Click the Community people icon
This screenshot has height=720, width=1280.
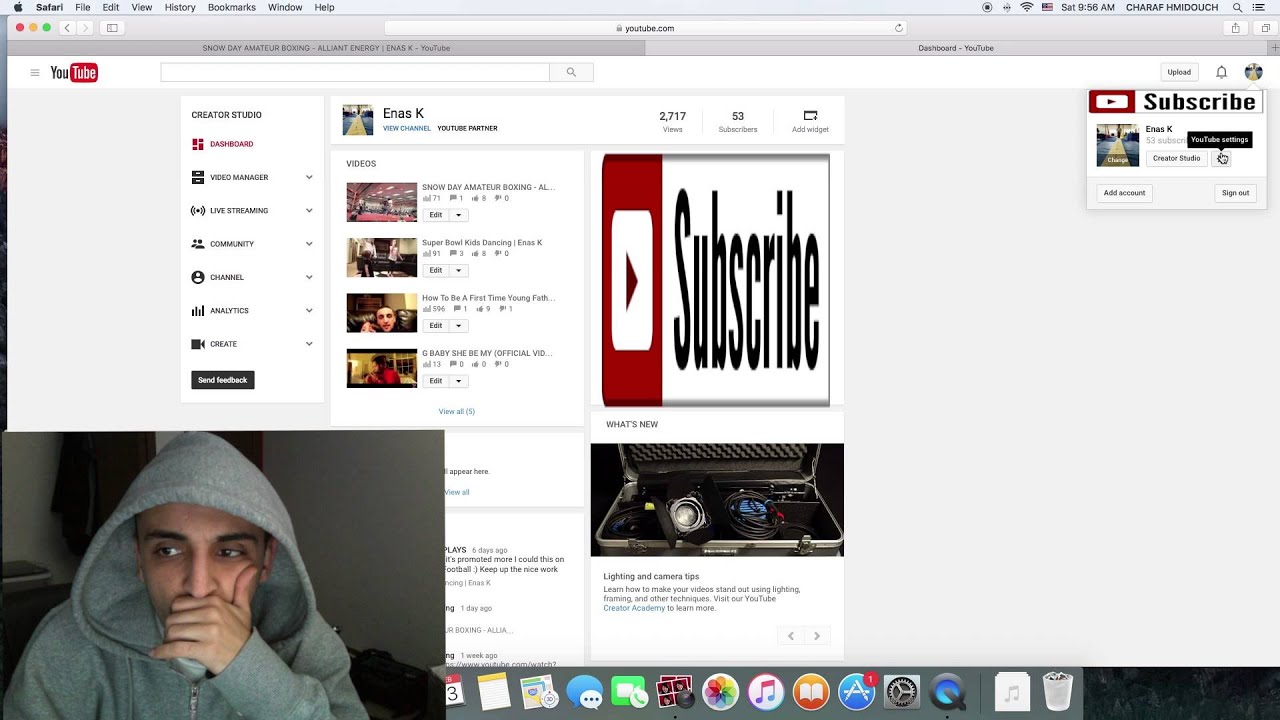coord(198,244)
